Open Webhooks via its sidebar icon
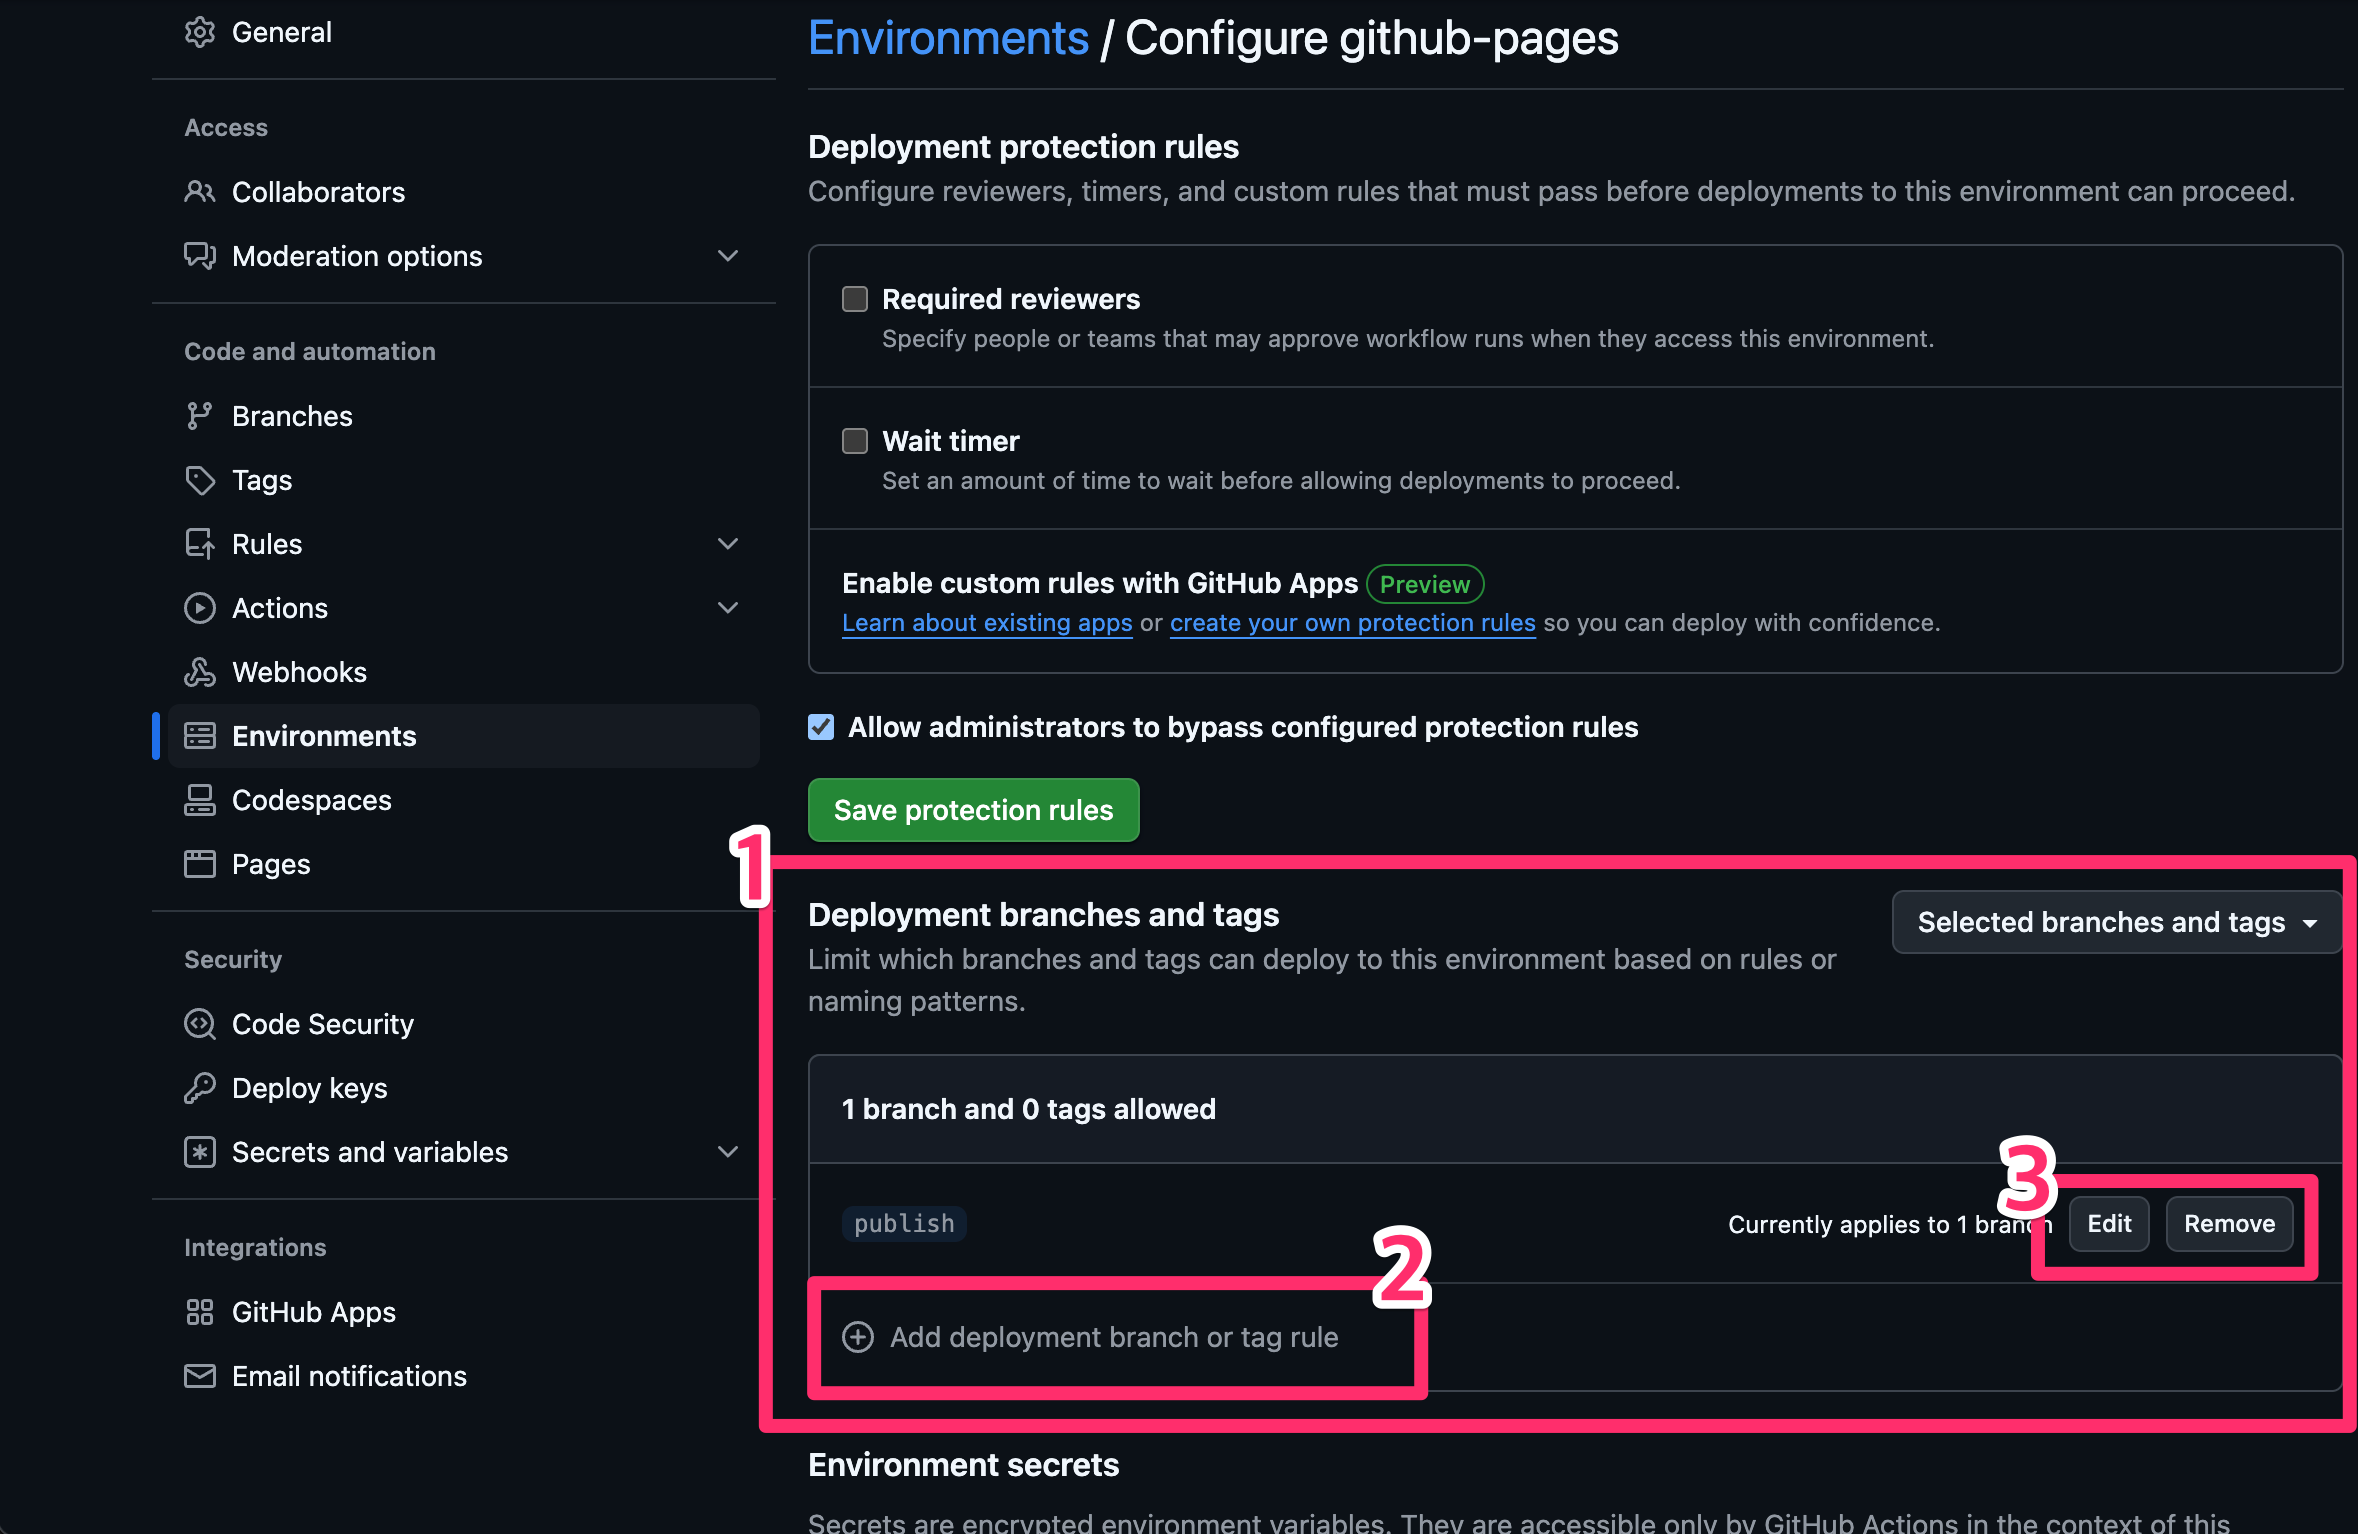 pos(200,671)
